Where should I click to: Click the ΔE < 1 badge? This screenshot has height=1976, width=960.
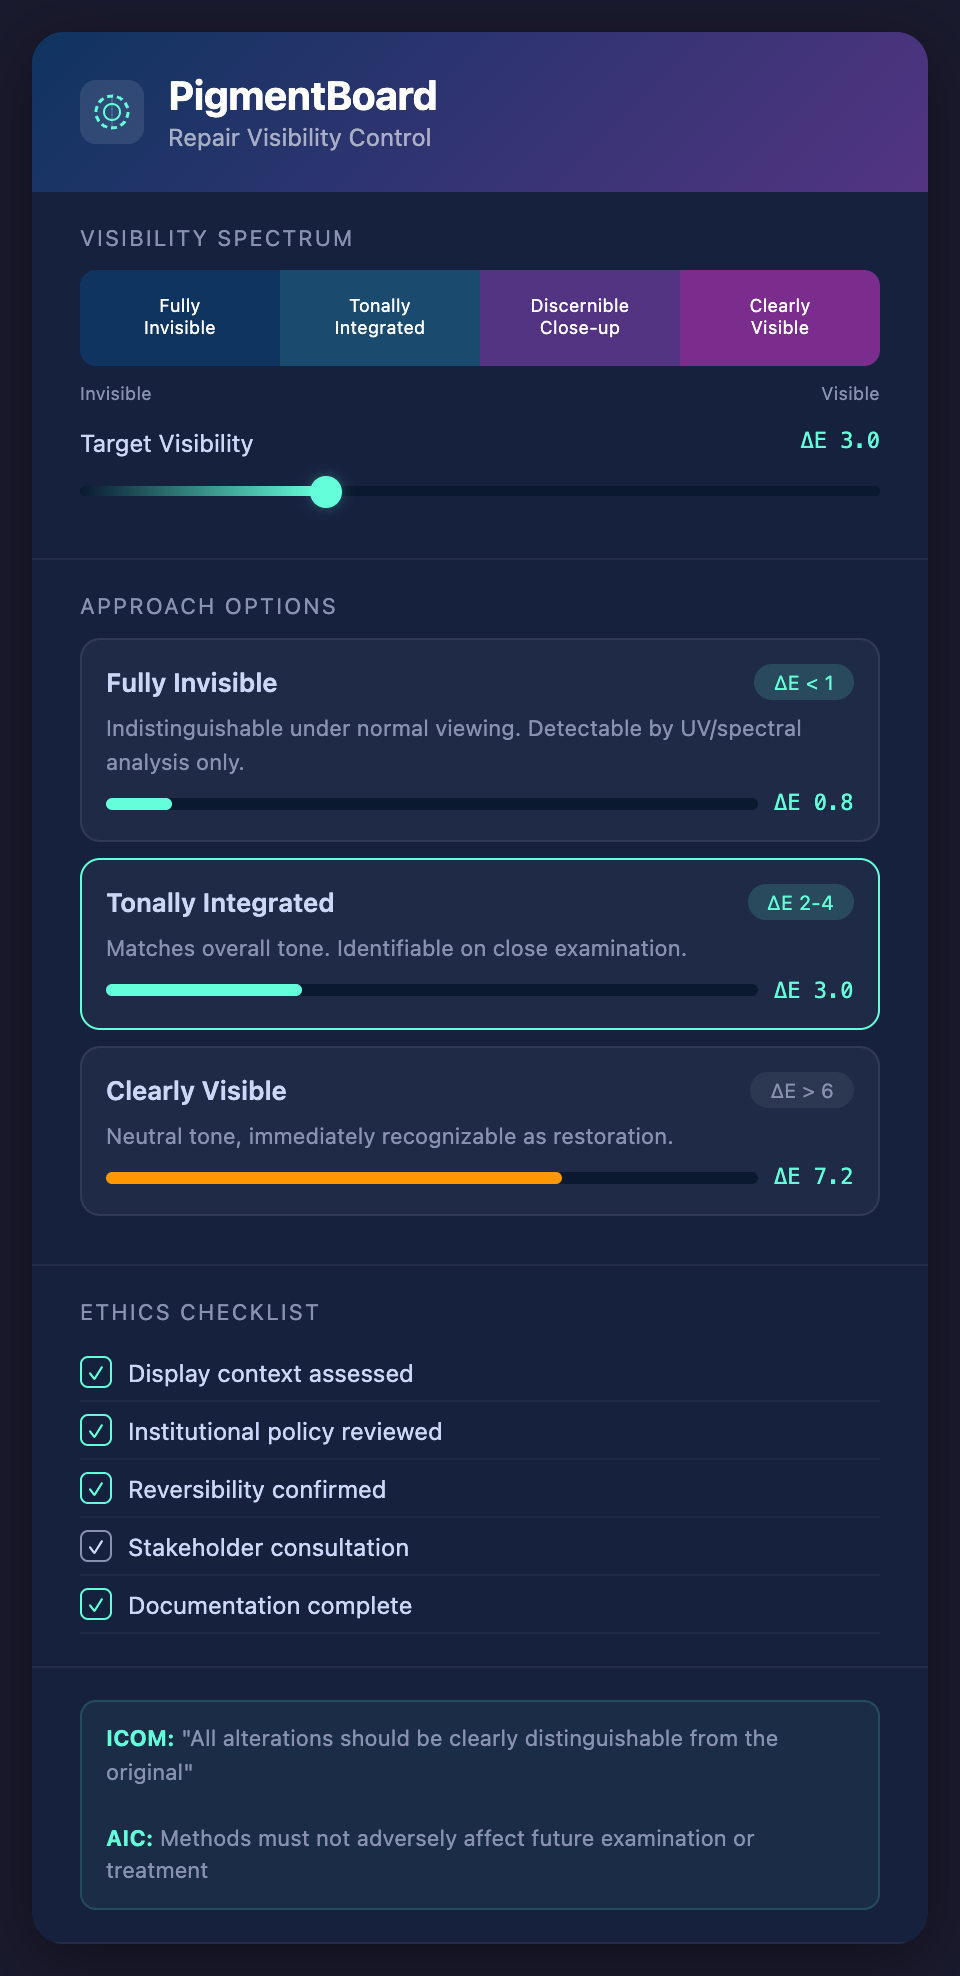click(x=803, y=683)
